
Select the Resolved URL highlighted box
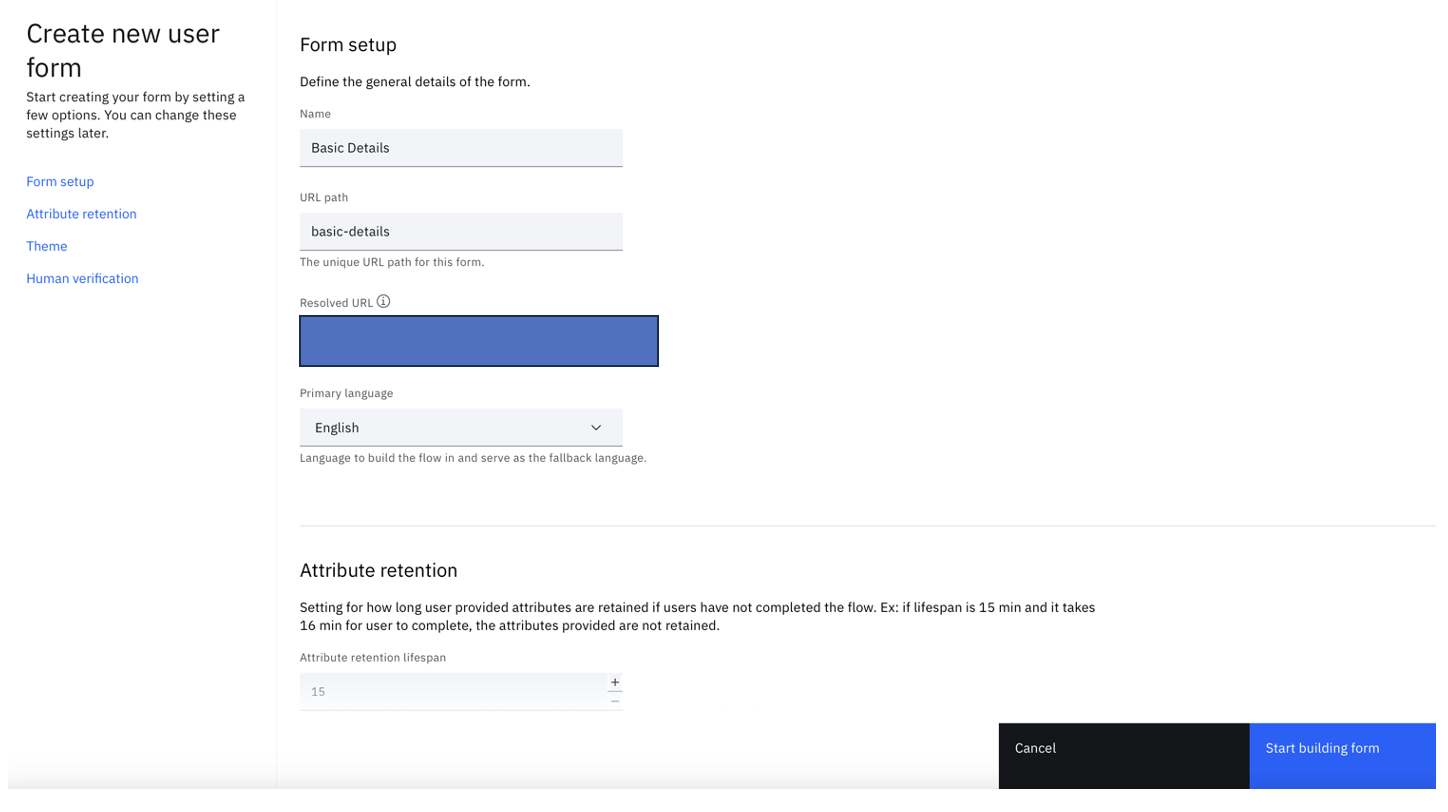pos(478,341)
